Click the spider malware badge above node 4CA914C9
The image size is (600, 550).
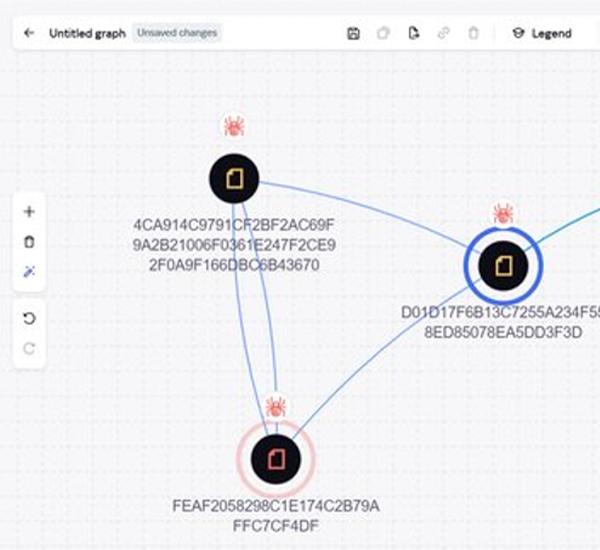[234, 126]
